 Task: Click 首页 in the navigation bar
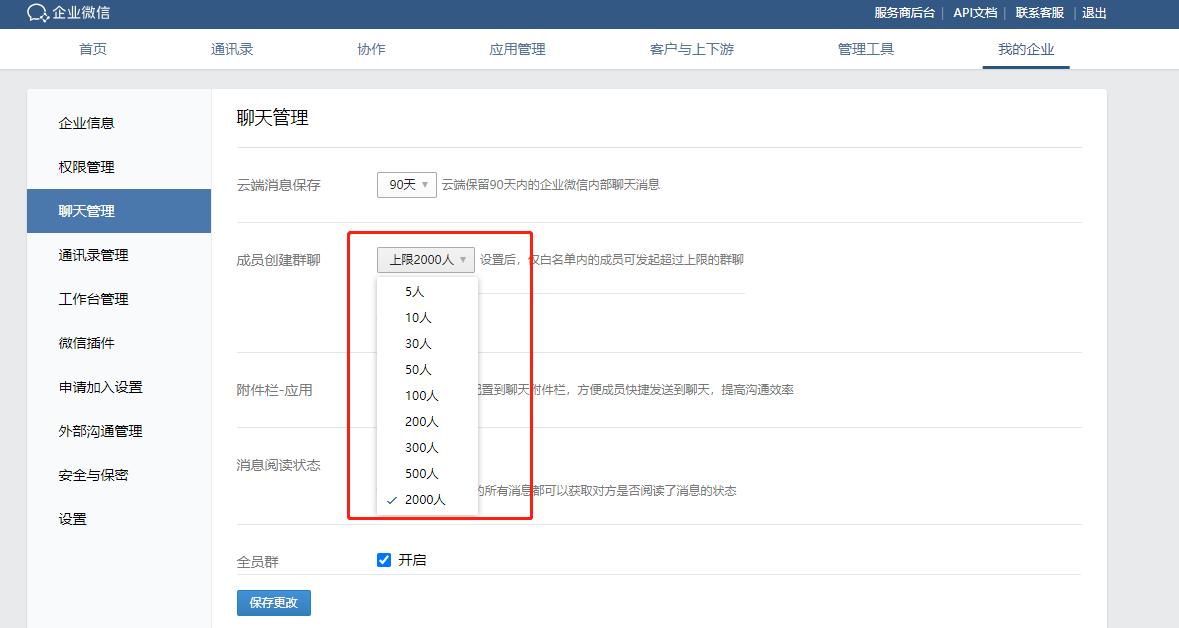pyautogui.click(x=93, y=48)
